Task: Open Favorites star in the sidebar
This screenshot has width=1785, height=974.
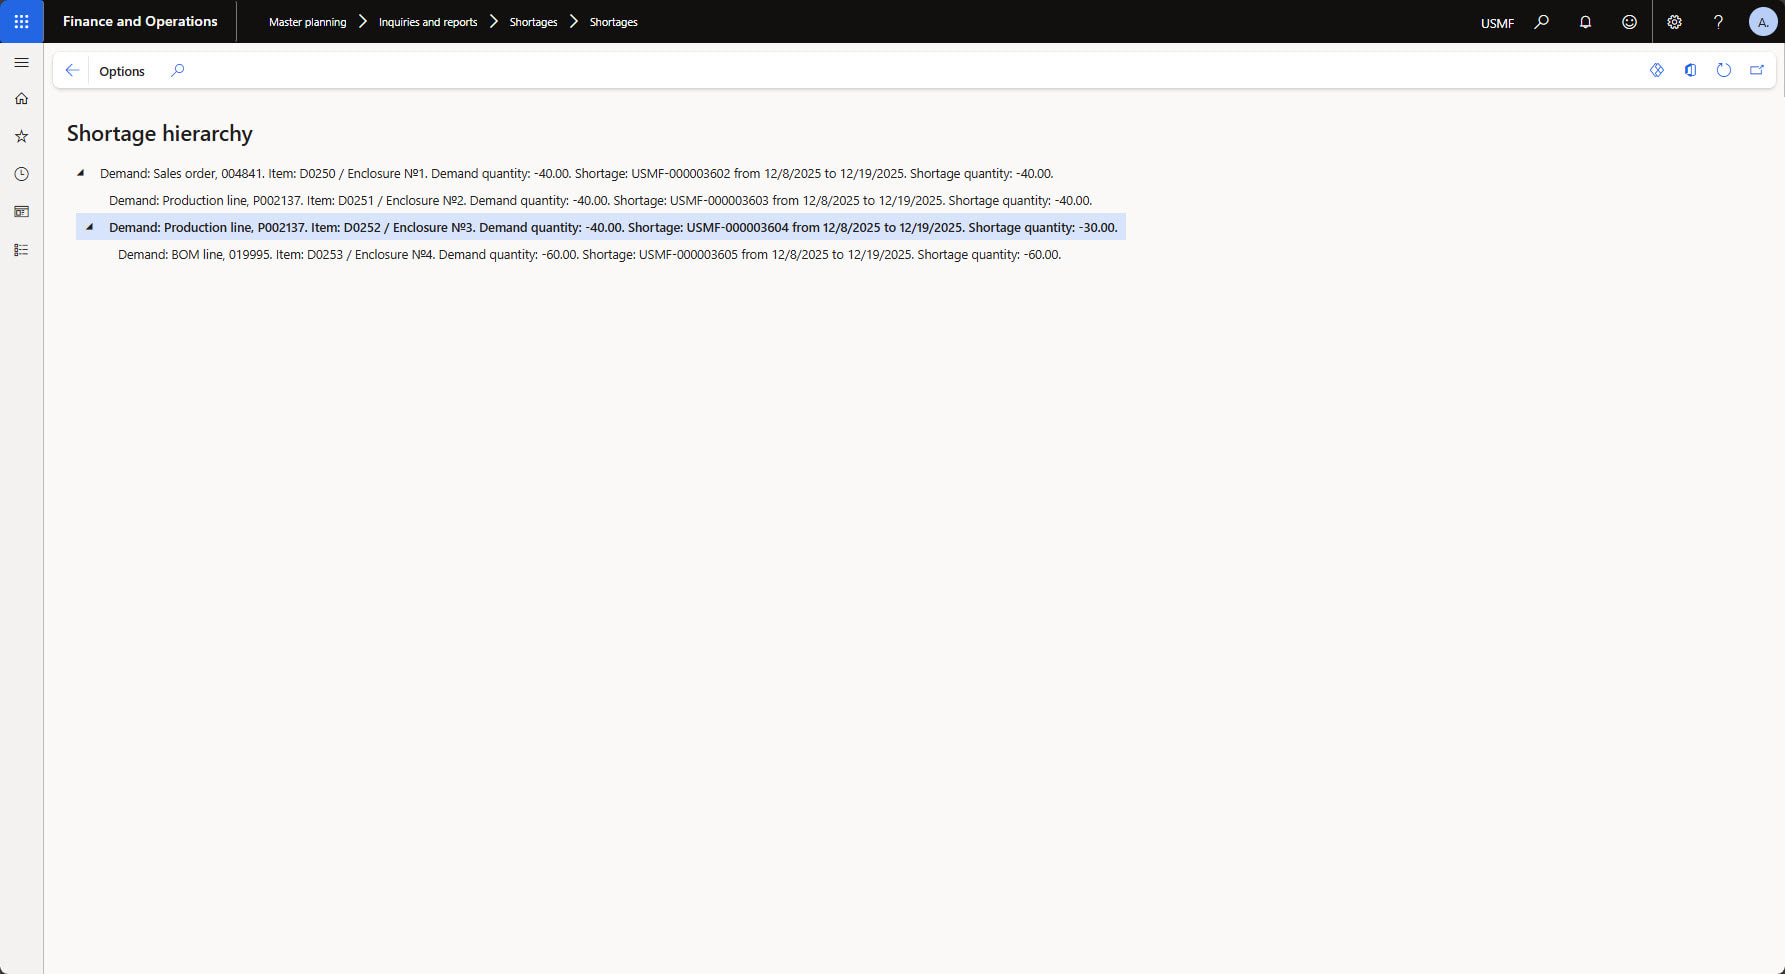Action: click(21, 136)
